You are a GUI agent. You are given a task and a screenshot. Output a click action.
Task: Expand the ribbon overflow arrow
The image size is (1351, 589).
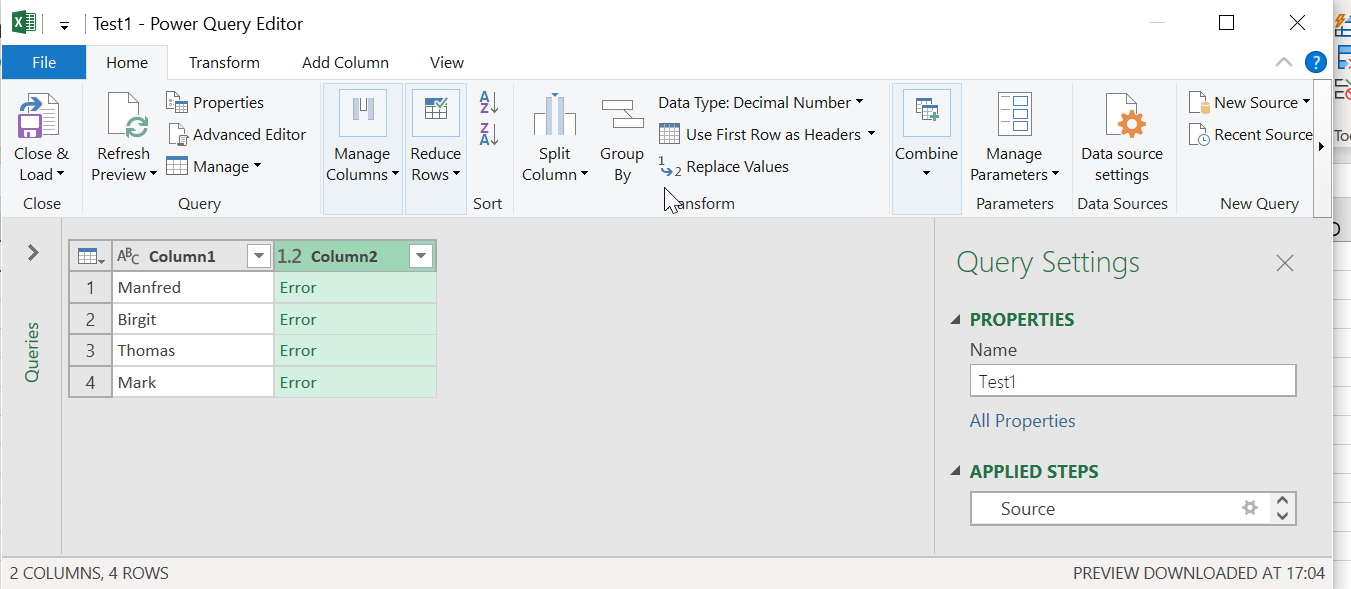click(x=1322, y=147)
